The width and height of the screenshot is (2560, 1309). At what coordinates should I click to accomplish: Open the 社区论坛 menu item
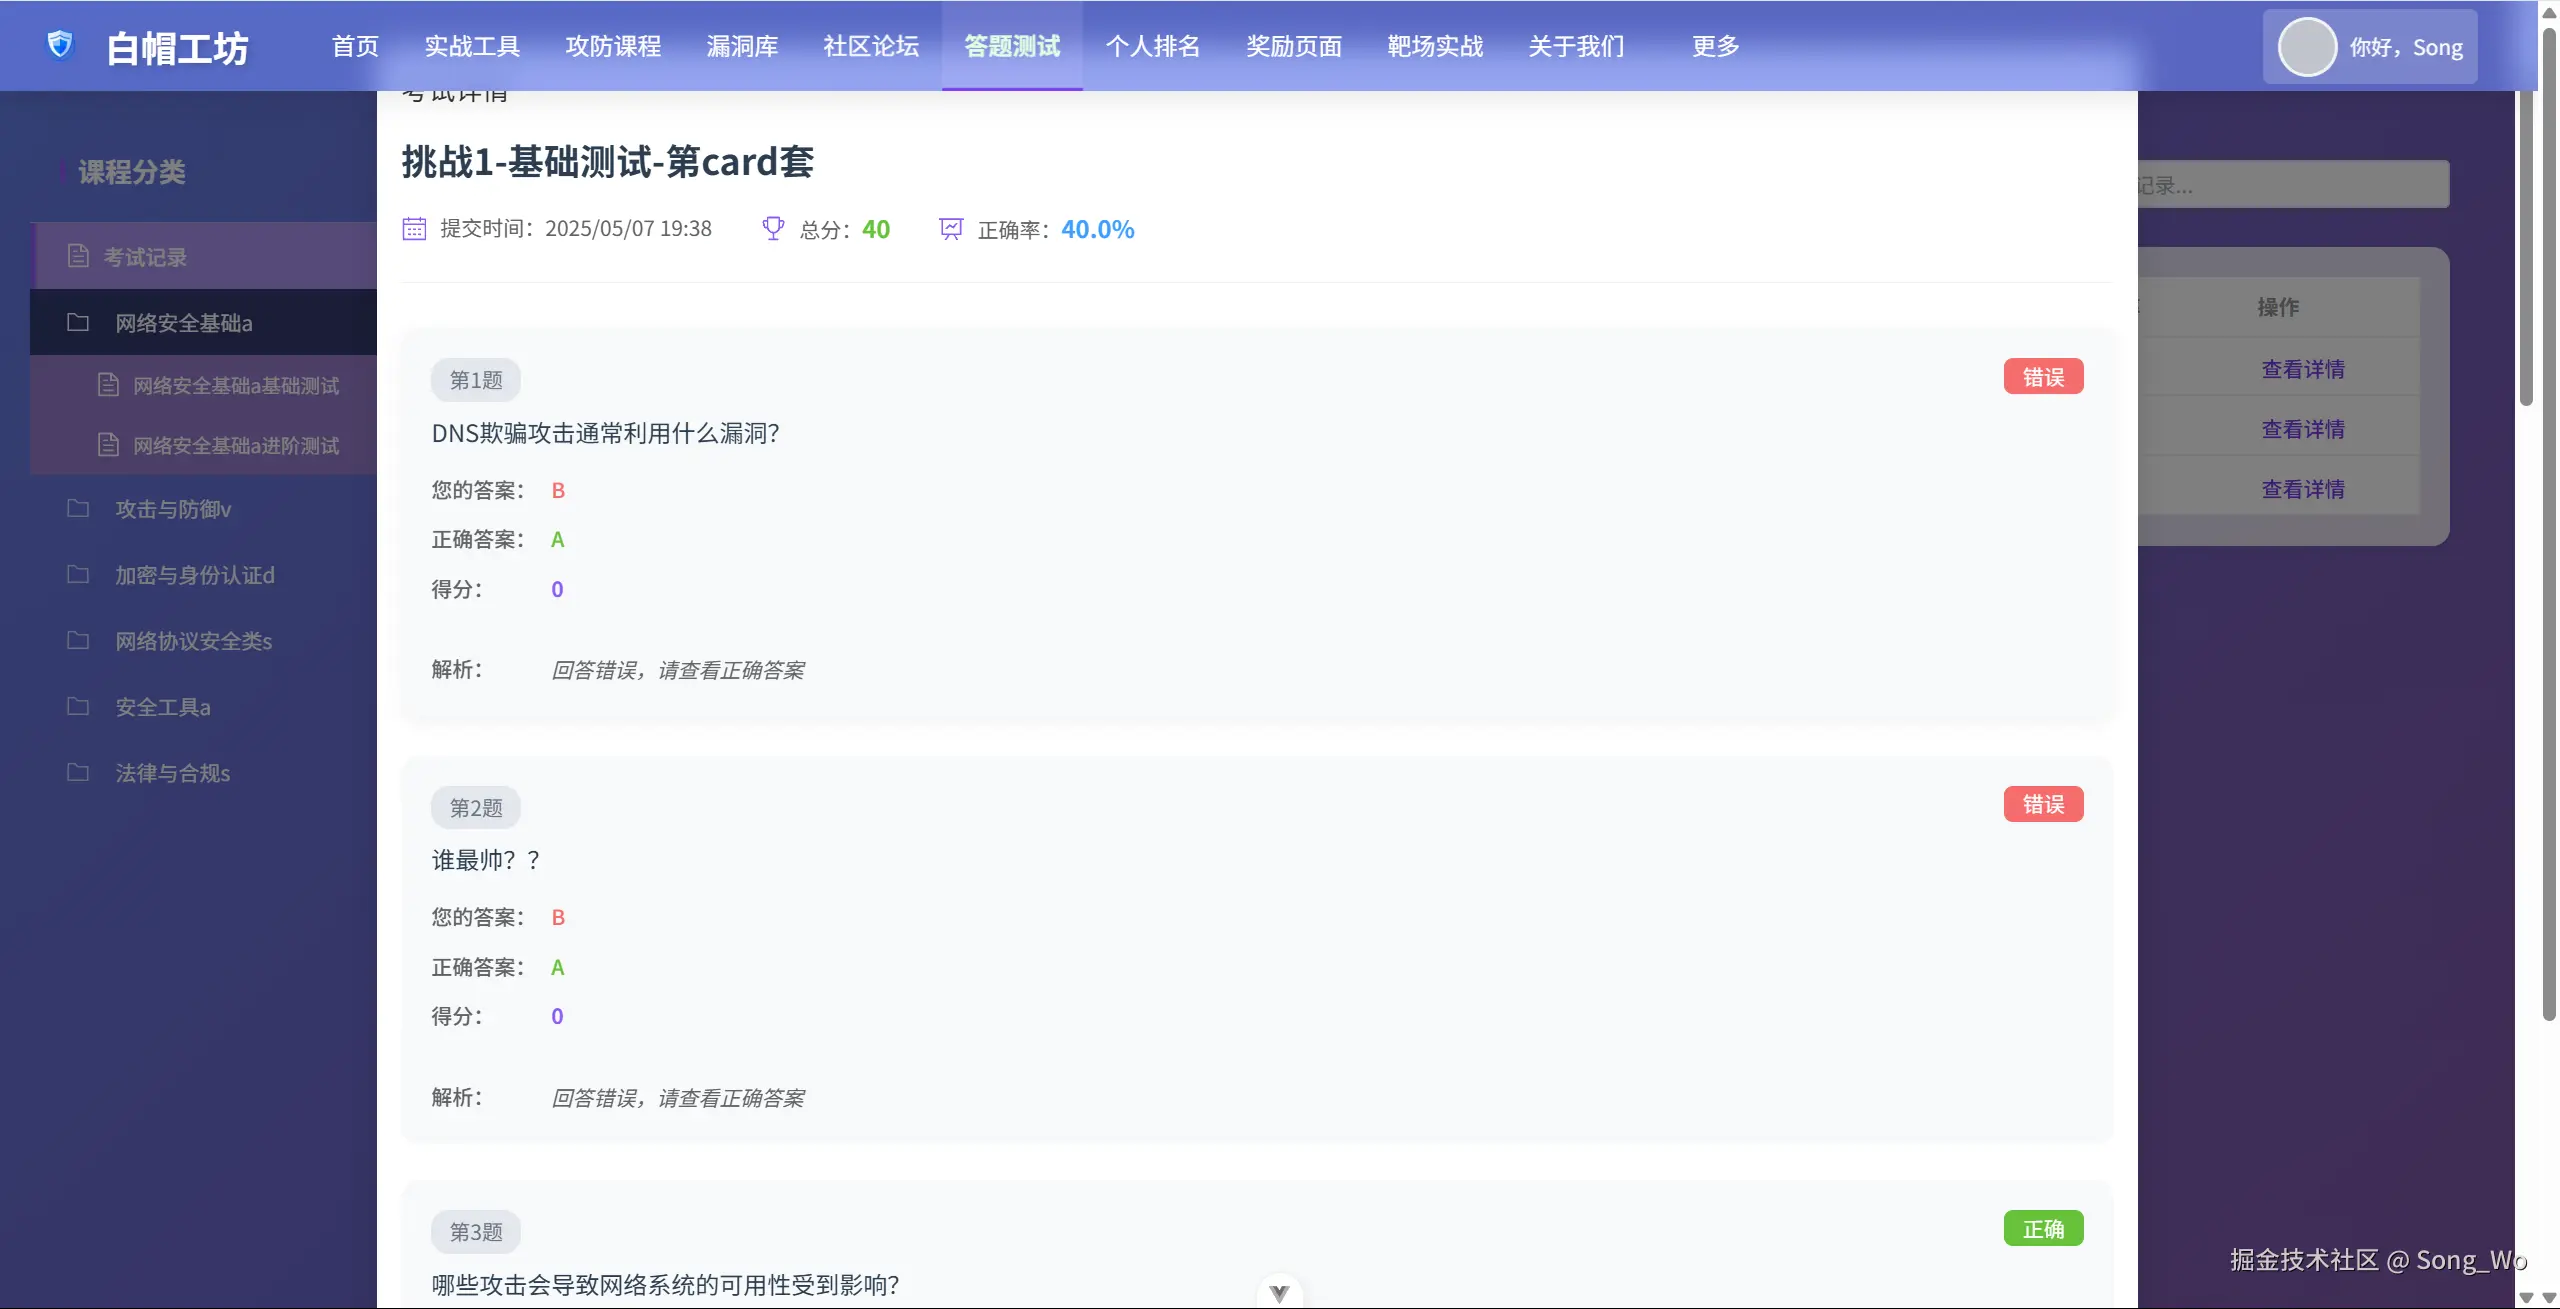[869, 46]
